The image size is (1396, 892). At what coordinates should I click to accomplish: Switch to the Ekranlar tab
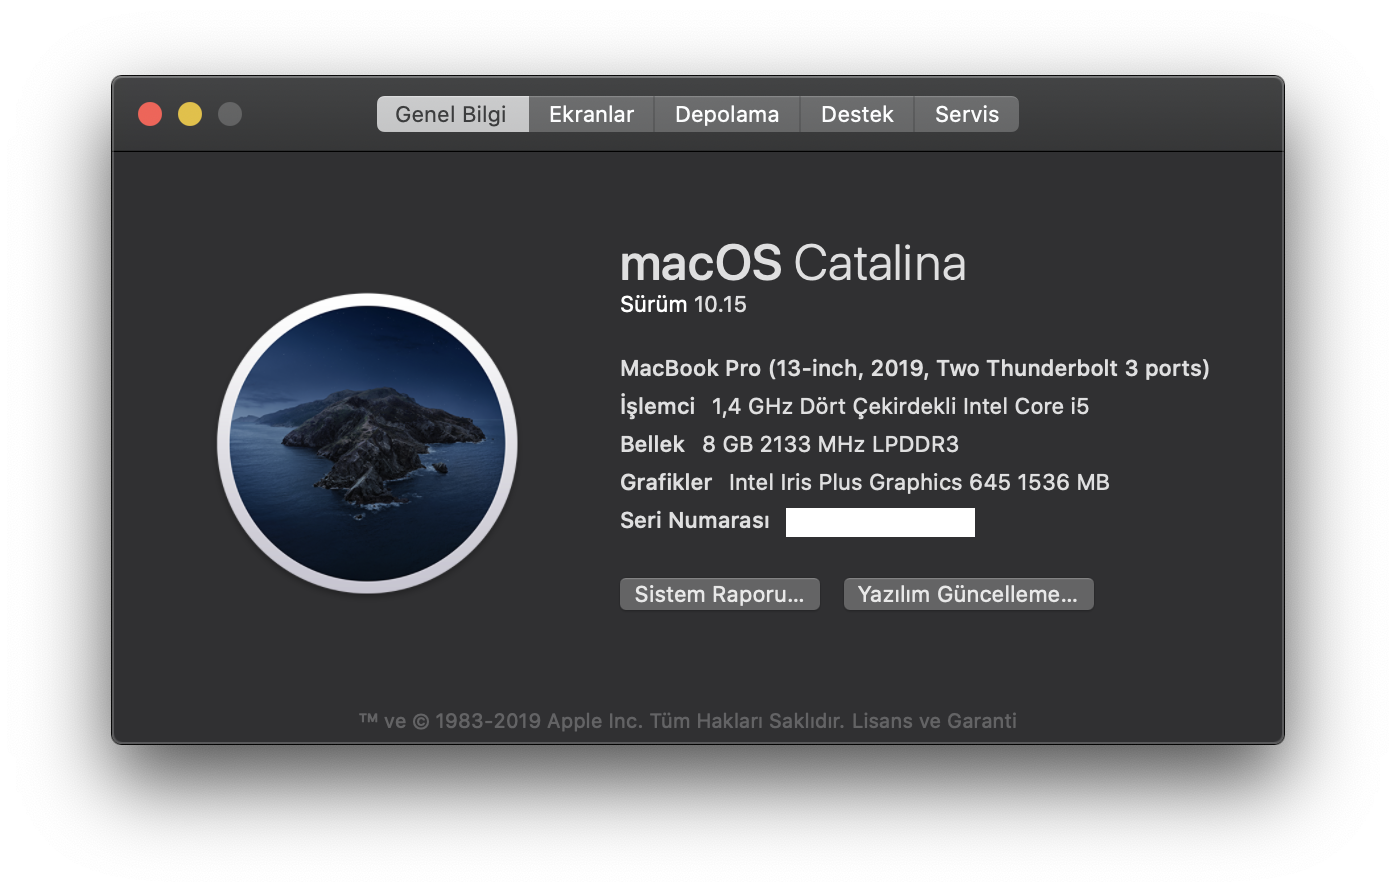tap(591, 114)
